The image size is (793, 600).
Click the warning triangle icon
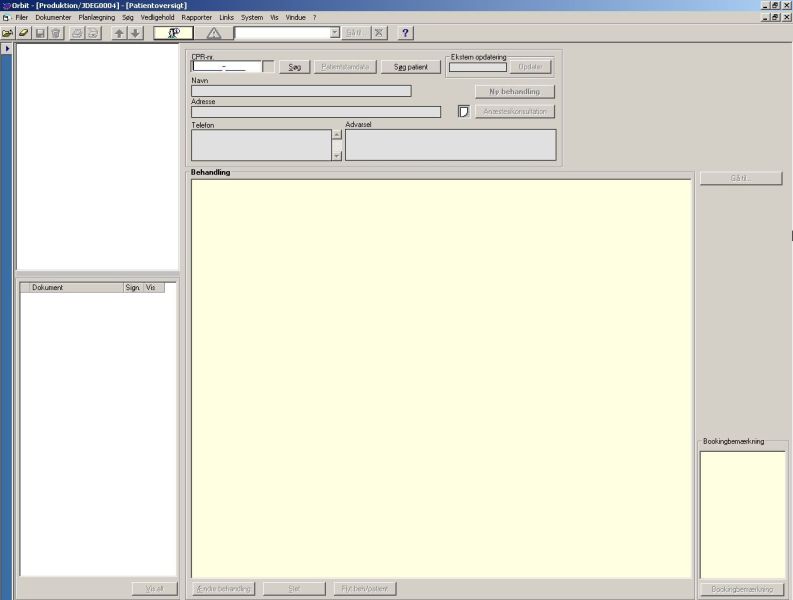coord(214,33)
